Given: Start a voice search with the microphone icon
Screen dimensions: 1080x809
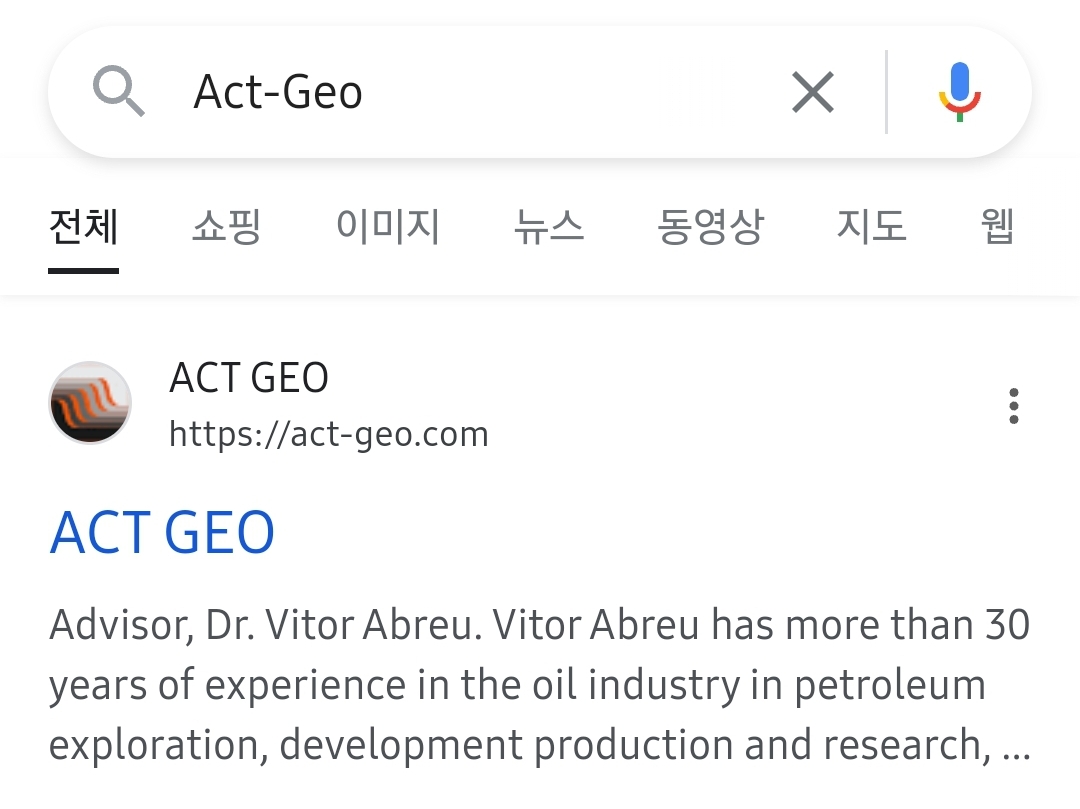Looking at the screenshot, I should pos(959,91).
